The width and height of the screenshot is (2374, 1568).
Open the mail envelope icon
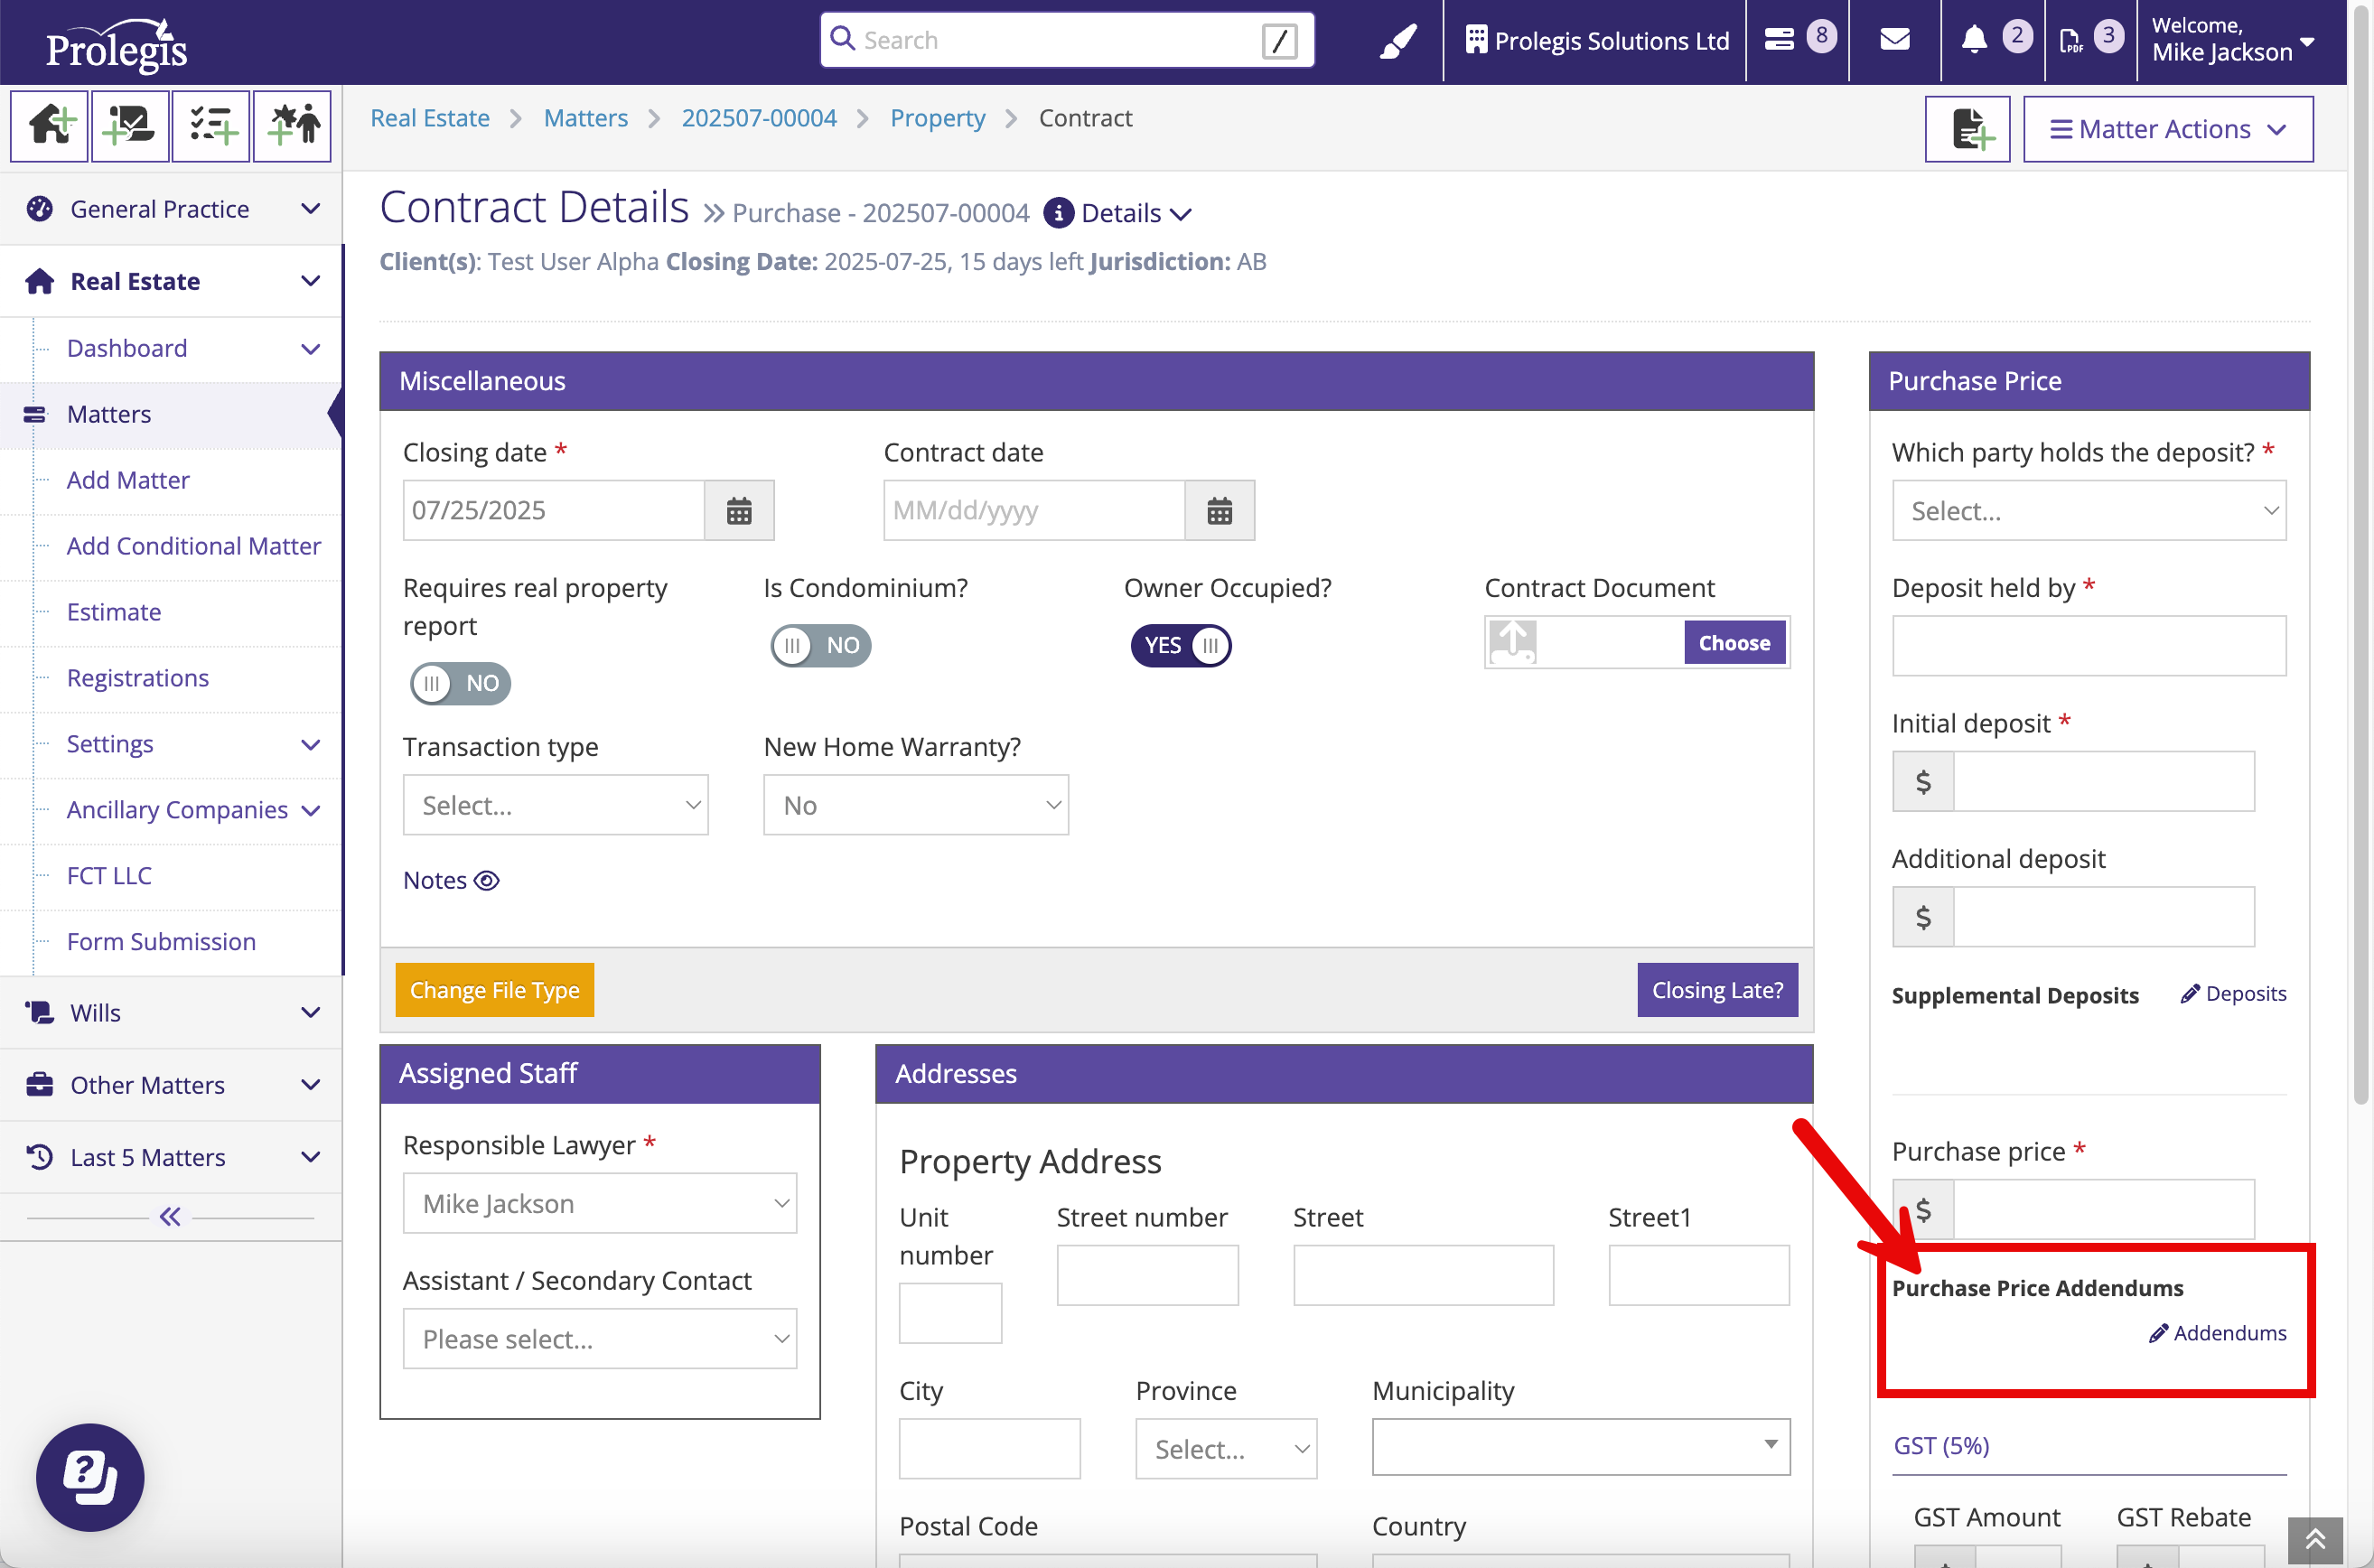pos(1894,40)
